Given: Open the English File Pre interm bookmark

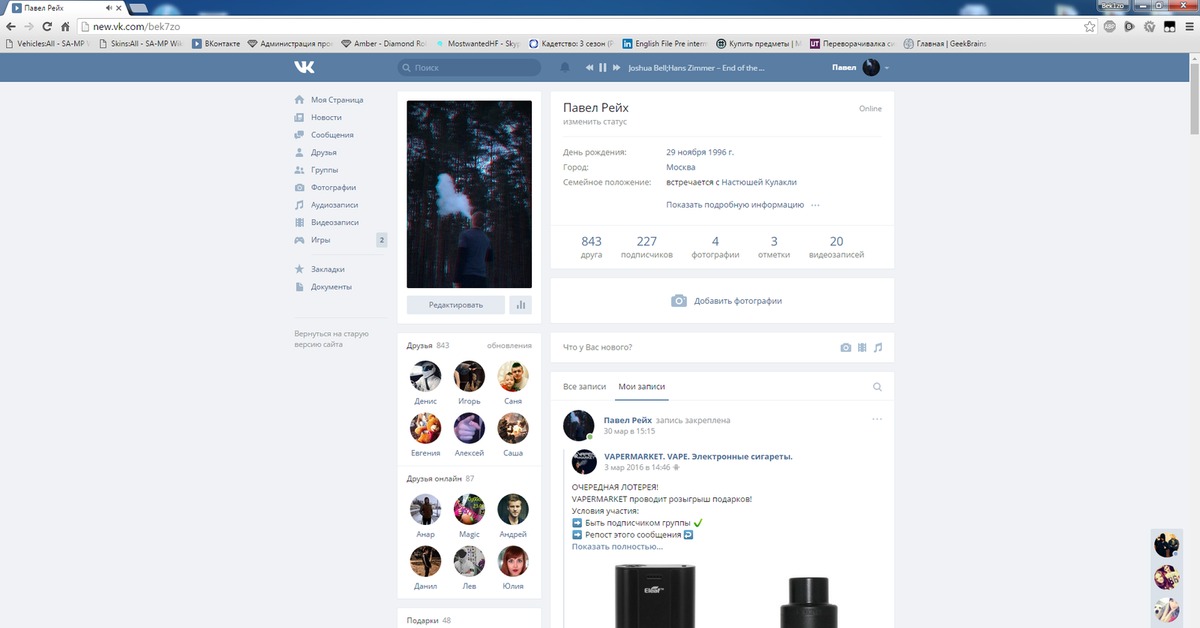Looking at the screenshot, I should tap(665, 44).
